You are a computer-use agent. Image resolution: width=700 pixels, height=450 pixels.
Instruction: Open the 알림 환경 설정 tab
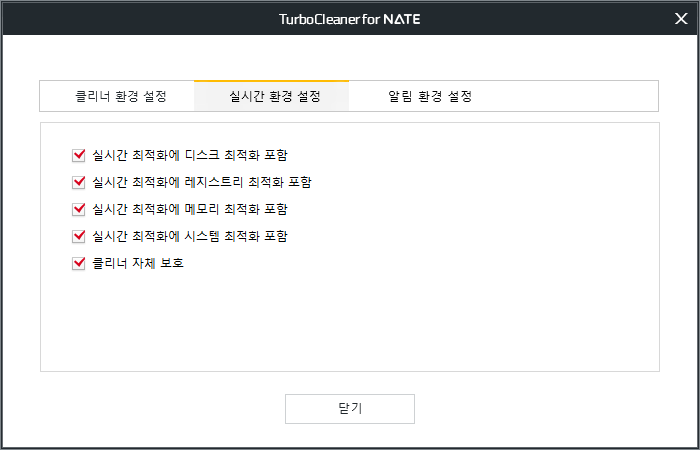[426, 96]
